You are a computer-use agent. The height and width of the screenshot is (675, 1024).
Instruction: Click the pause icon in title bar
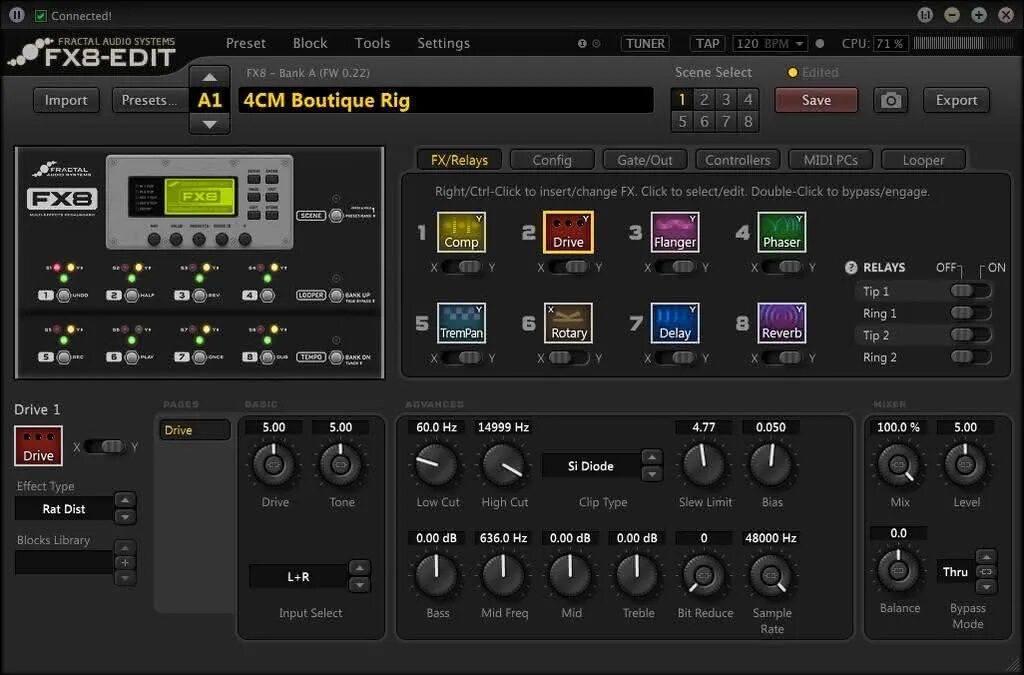click(x=17, y=14)
